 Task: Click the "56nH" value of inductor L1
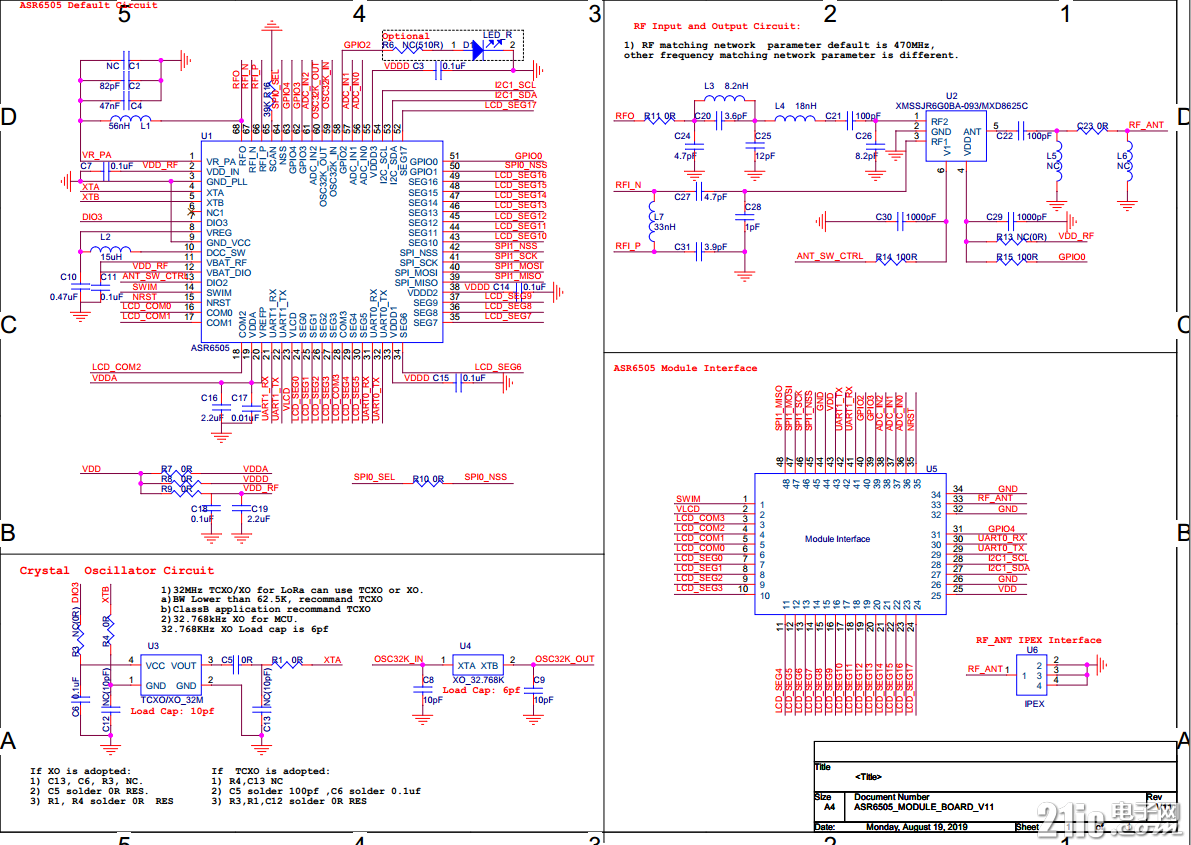[121, 126]
